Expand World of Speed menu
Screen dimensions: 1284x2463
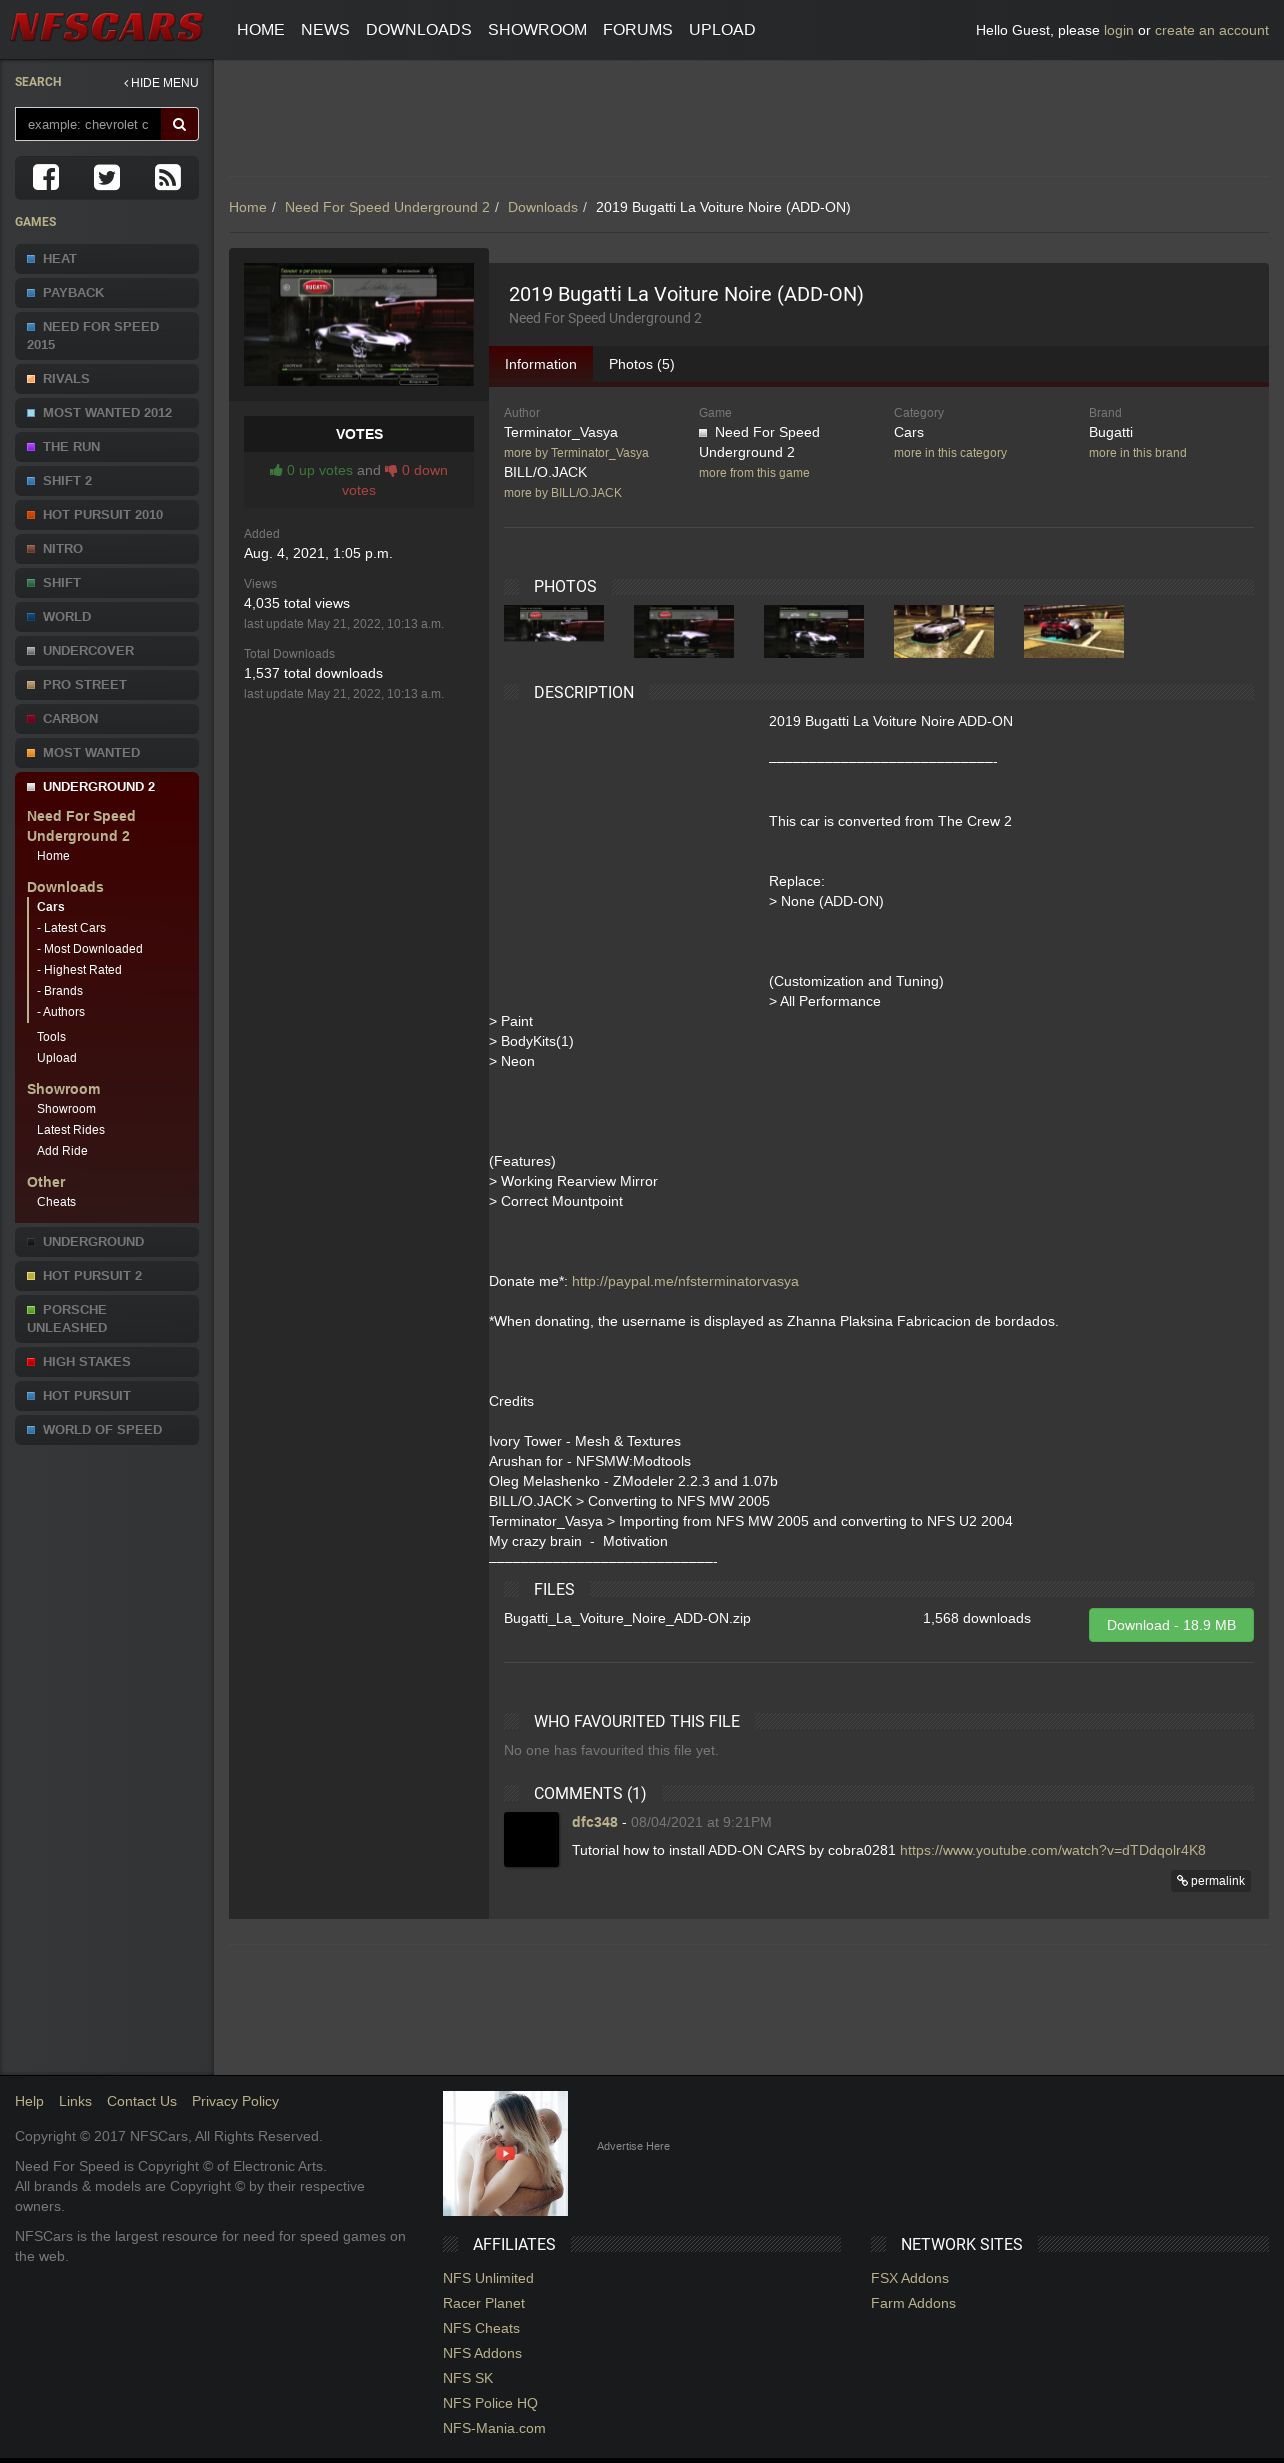point(107,1430)
